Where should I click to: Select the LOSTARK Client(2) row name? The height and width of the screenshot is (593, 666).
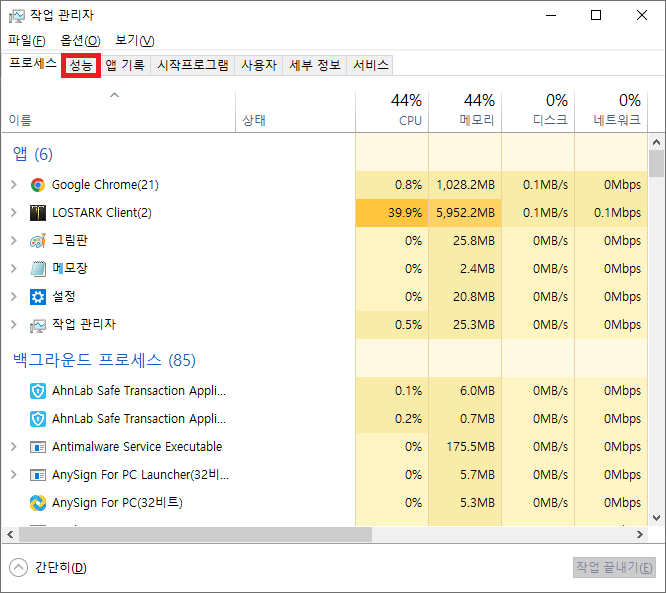coord(102,213)
